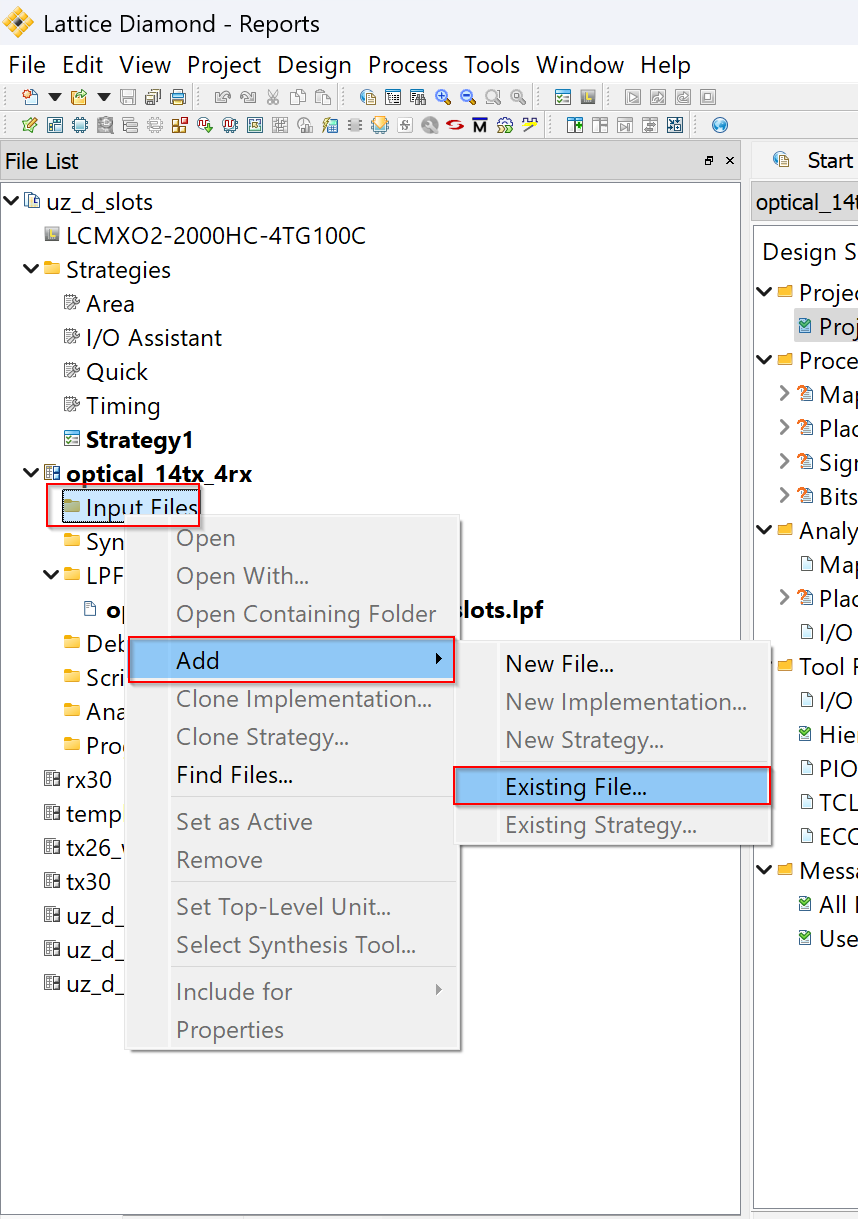Open the Project menu
Screen dimensions: 858x1219
[x=224, y=65]
